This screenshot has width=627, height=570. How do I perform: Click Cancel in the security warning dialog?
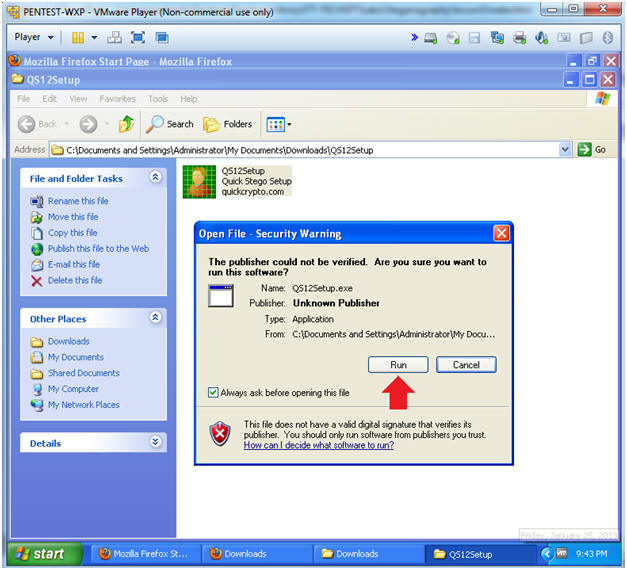click(466, 365)
